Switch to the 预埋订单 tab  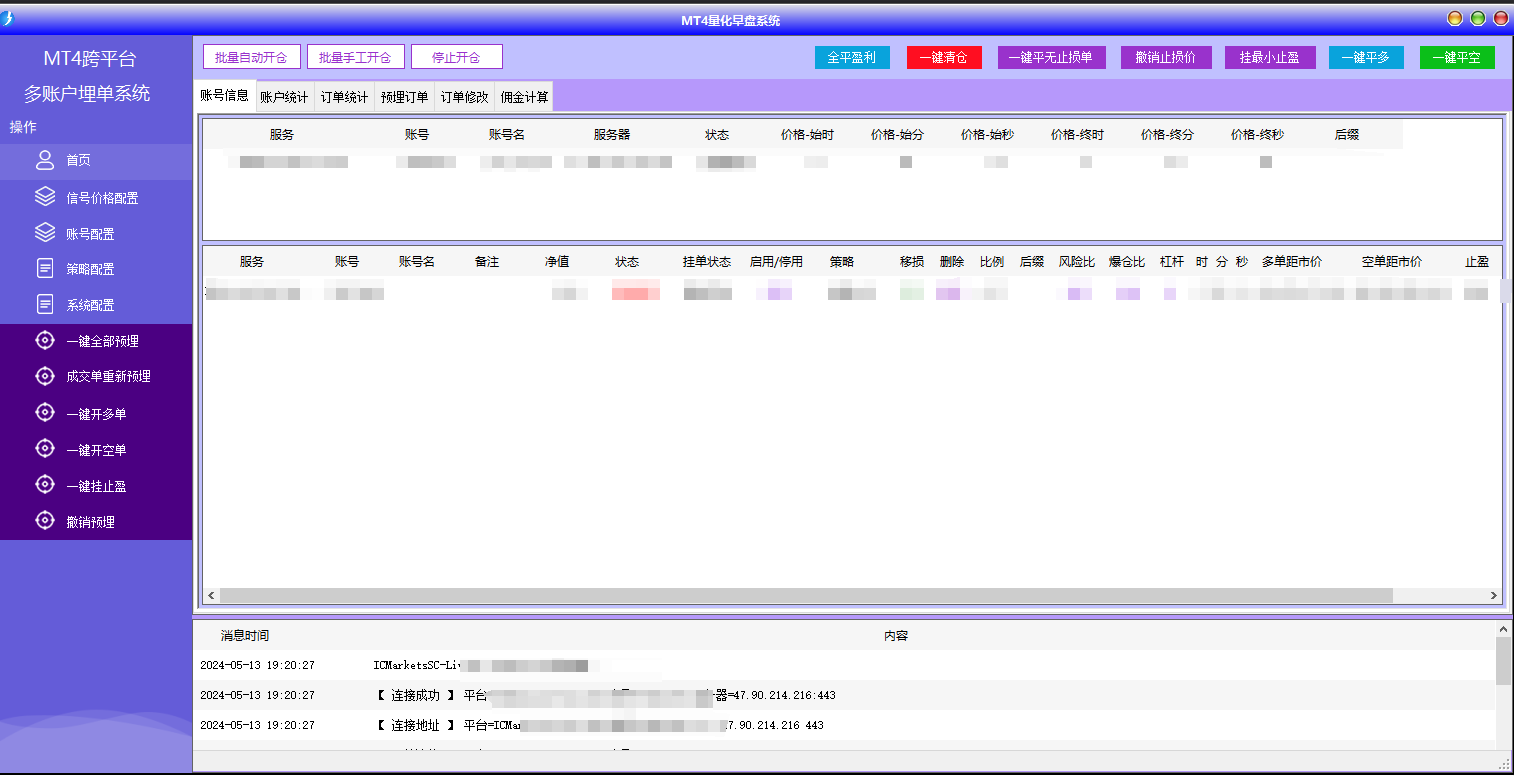[x=404, y=97]
